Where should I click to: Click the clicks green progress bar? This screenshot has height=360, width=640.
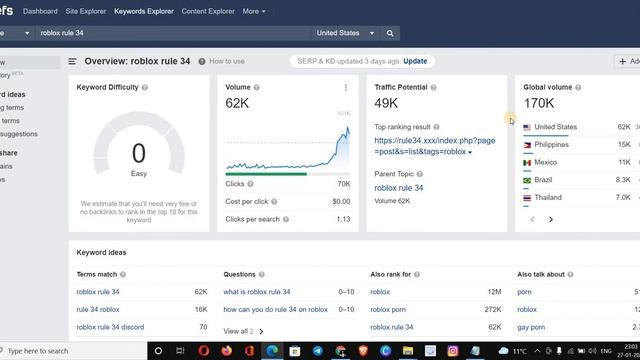[266, 174]
